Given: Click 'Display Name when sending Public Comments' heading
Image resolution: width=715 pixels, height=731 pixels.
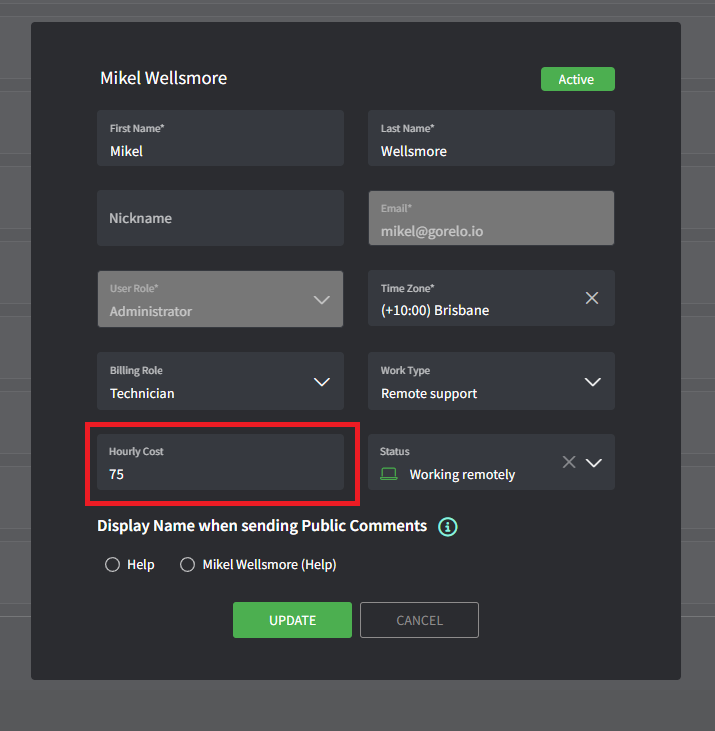Looking at the screenshot, I should point(262,526).
